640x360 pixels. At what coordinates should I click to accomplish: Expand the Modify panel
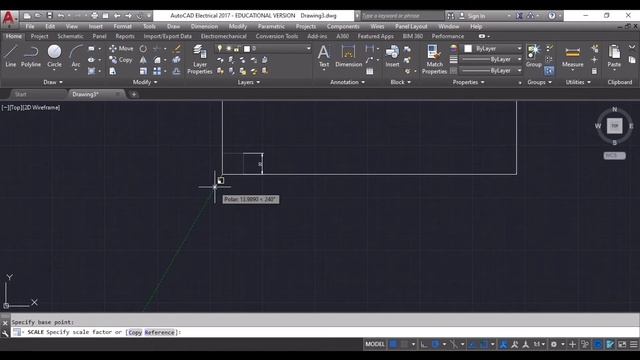[x=145, y=82]
